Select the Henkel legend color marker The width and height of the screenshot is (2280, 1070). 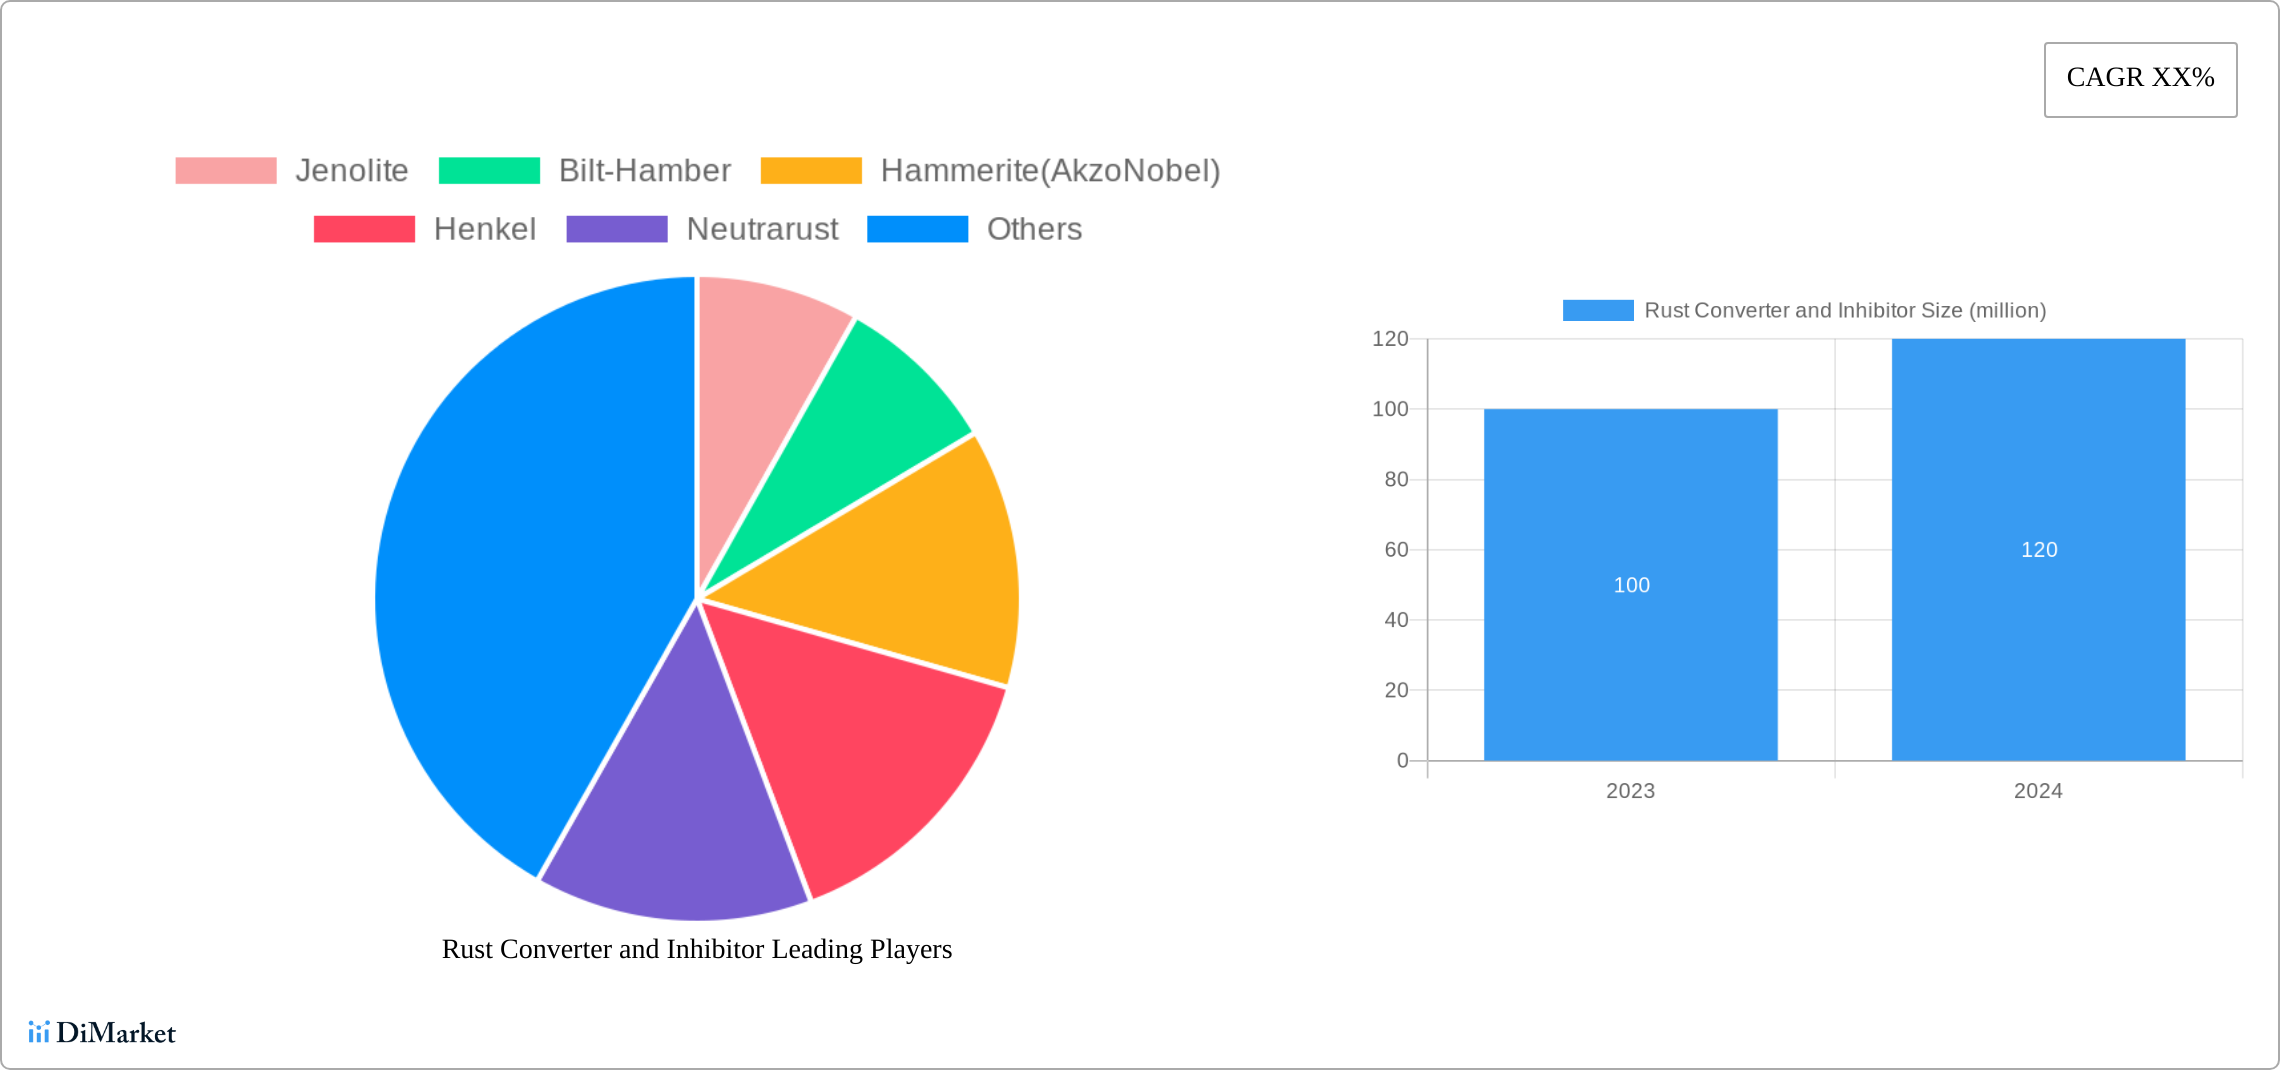(x=365, y=229)
